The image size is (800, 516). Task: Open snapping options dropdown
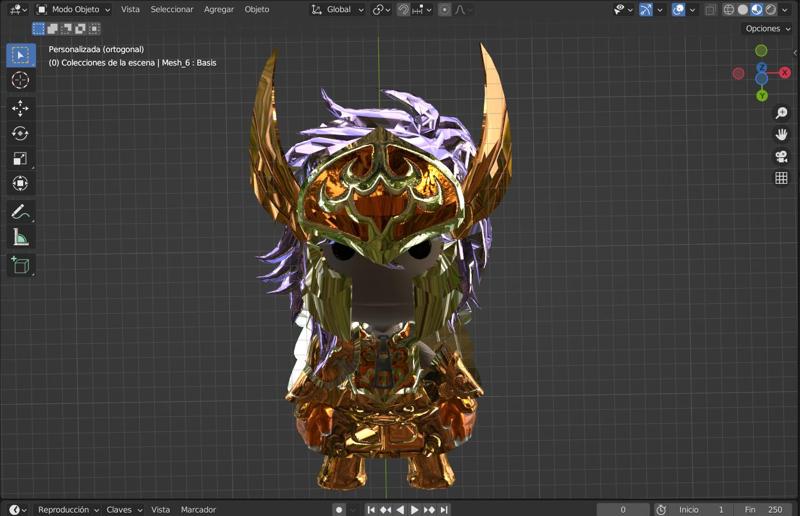click(x=422, y=9)
